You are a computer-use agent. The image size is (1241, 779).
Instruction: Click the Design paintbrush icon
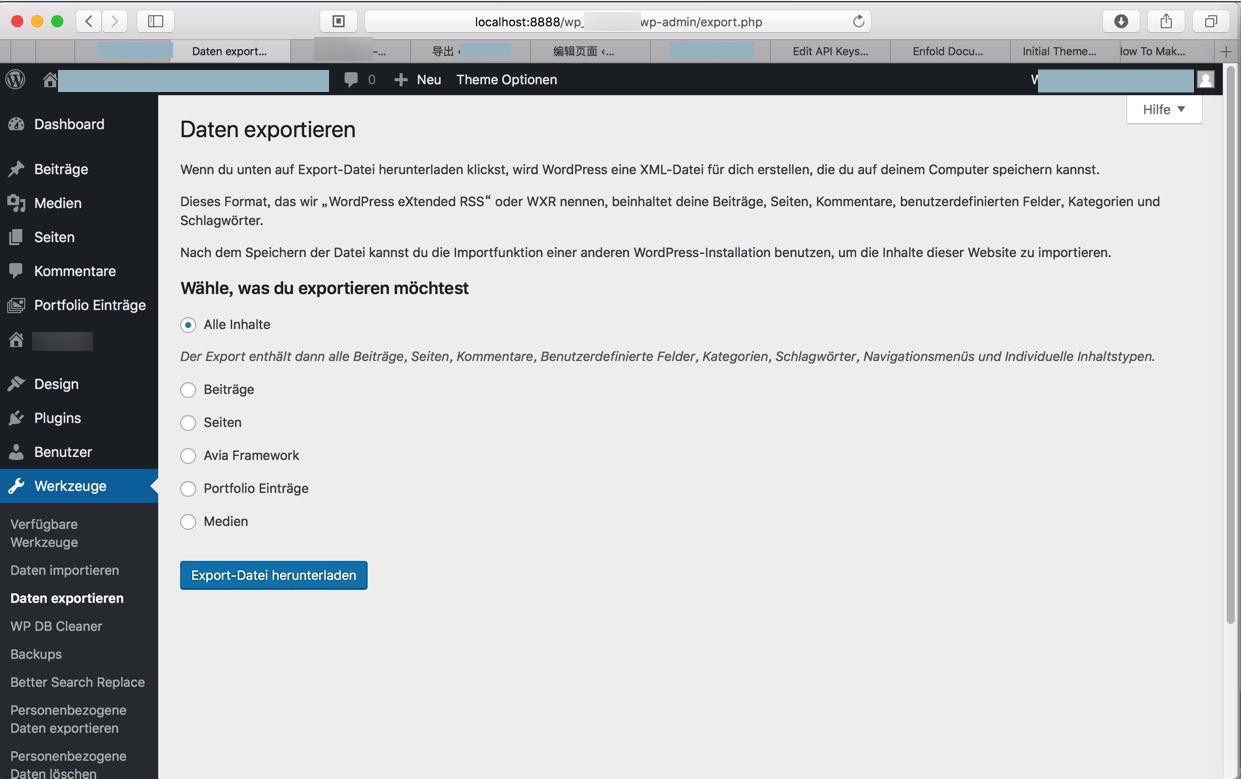pos(16,384)
